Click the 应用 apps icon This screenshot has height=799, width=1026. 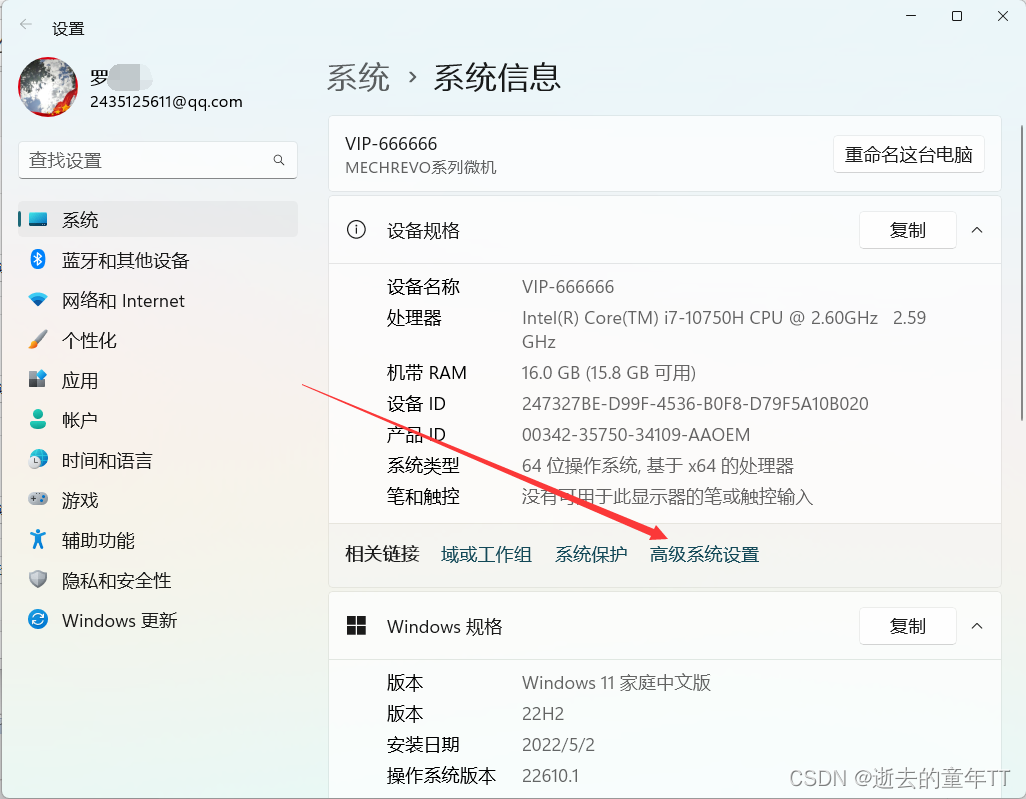(38, 380)
